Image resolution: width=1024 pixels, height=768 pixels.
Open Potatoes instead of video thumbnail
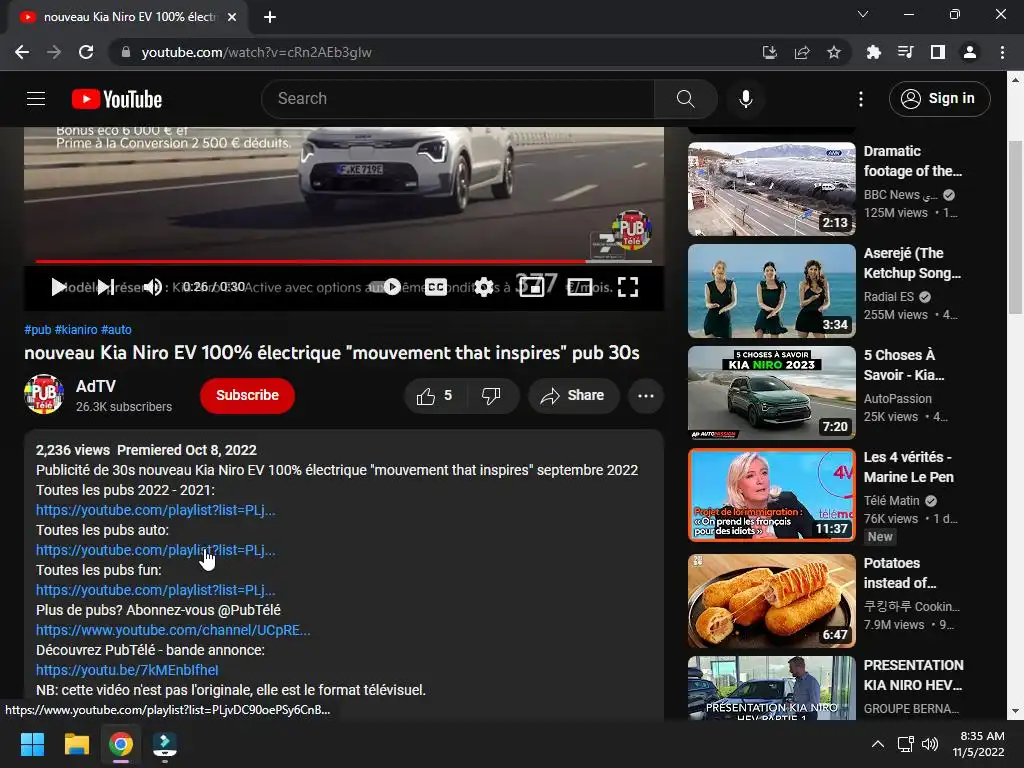click(771, 601)
